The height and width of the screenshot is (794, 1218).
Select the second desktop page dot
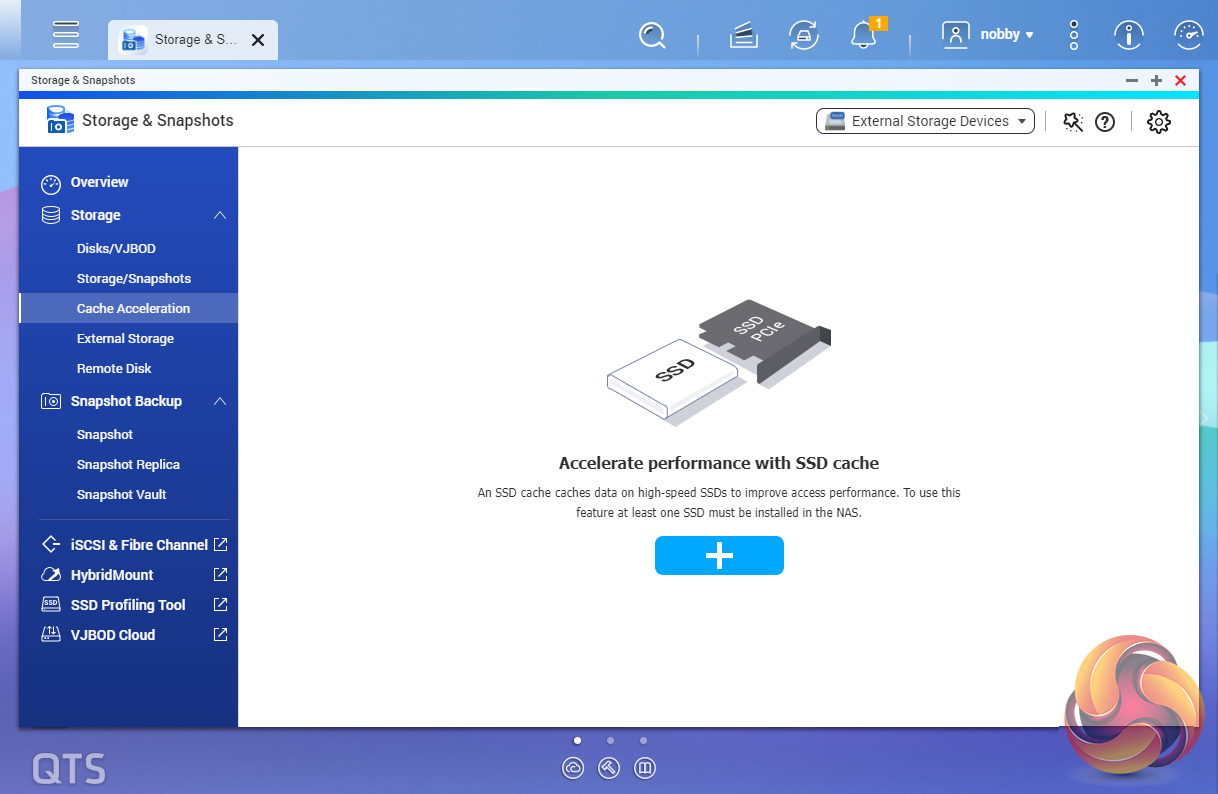click(610, 741)
